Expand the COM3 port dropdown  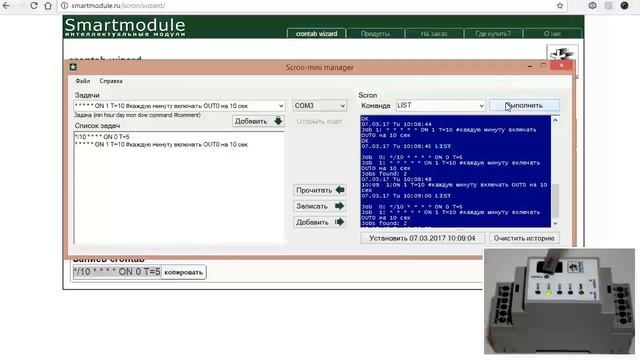pos(342,106)
